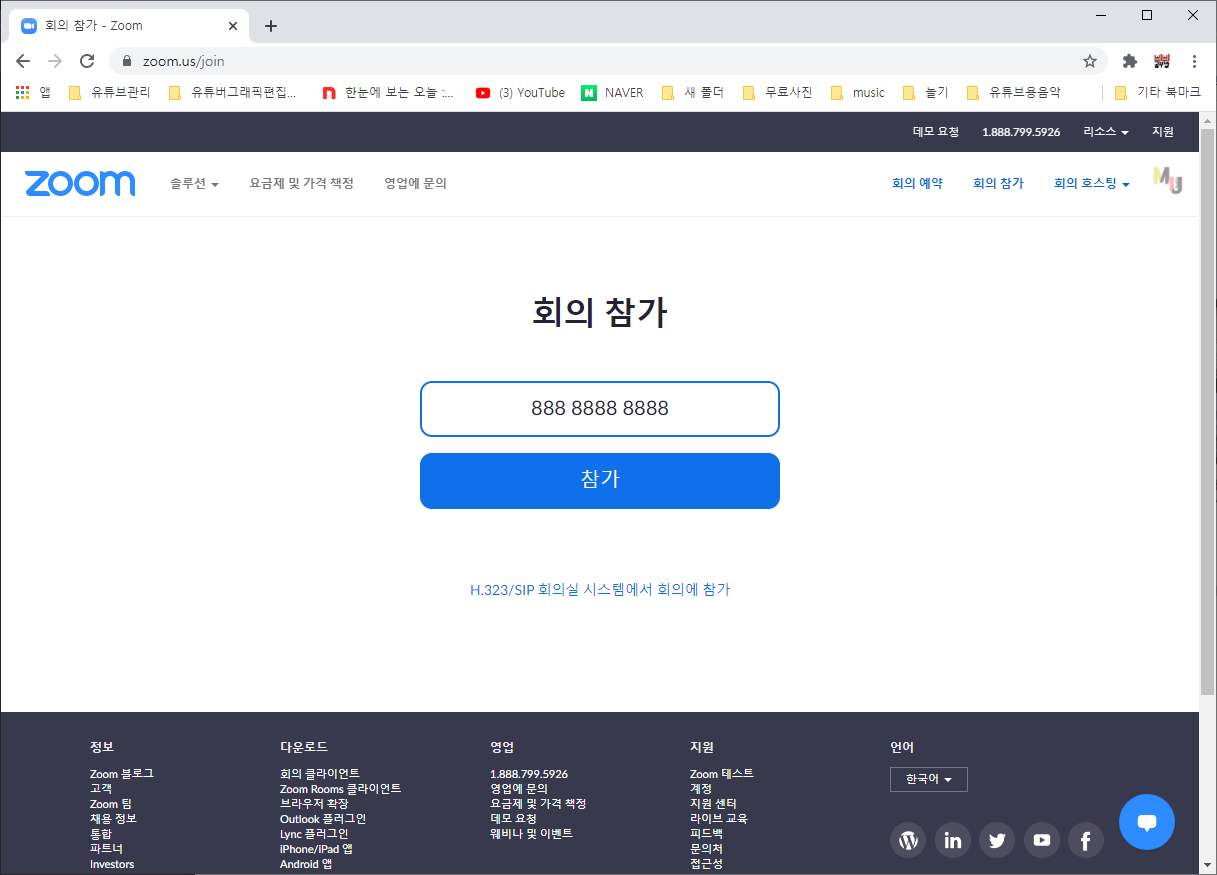Open Zoom's YouTube footer icon
This screenshot has height=875, width=1217.
[1042, 840]
